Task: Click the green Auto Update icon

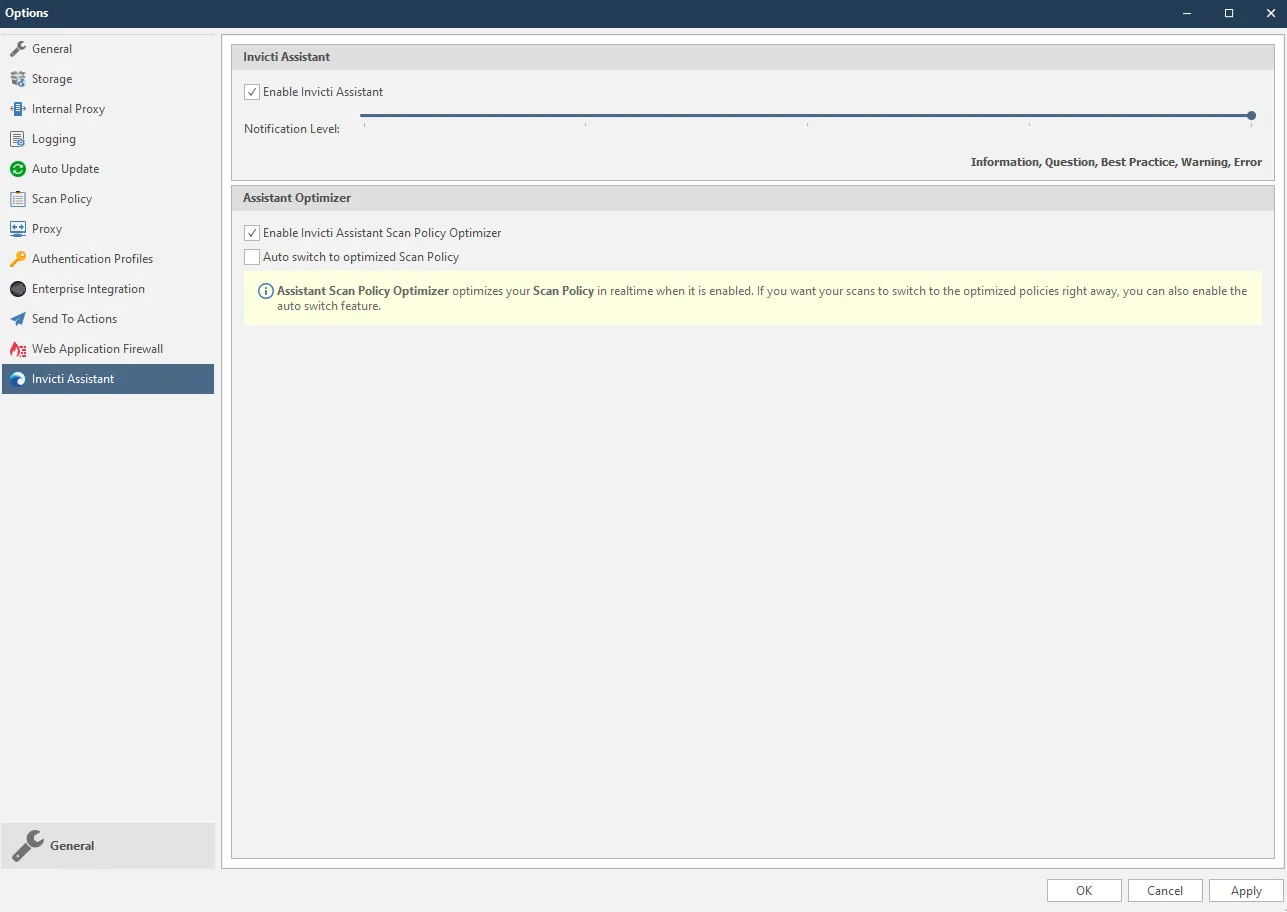Action: [x=17, y=169]
